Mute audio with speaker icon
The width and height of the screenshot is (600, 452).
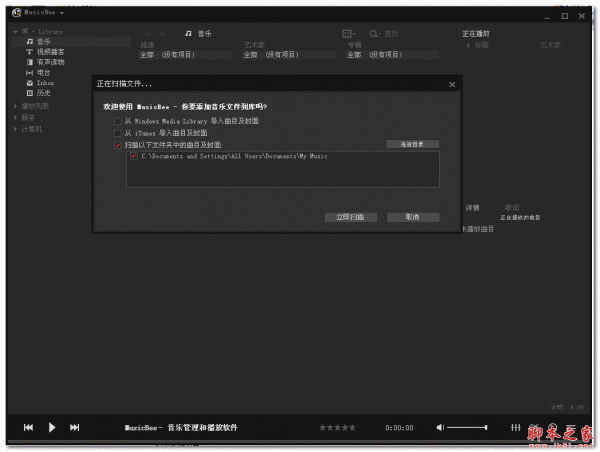[440, 428]
